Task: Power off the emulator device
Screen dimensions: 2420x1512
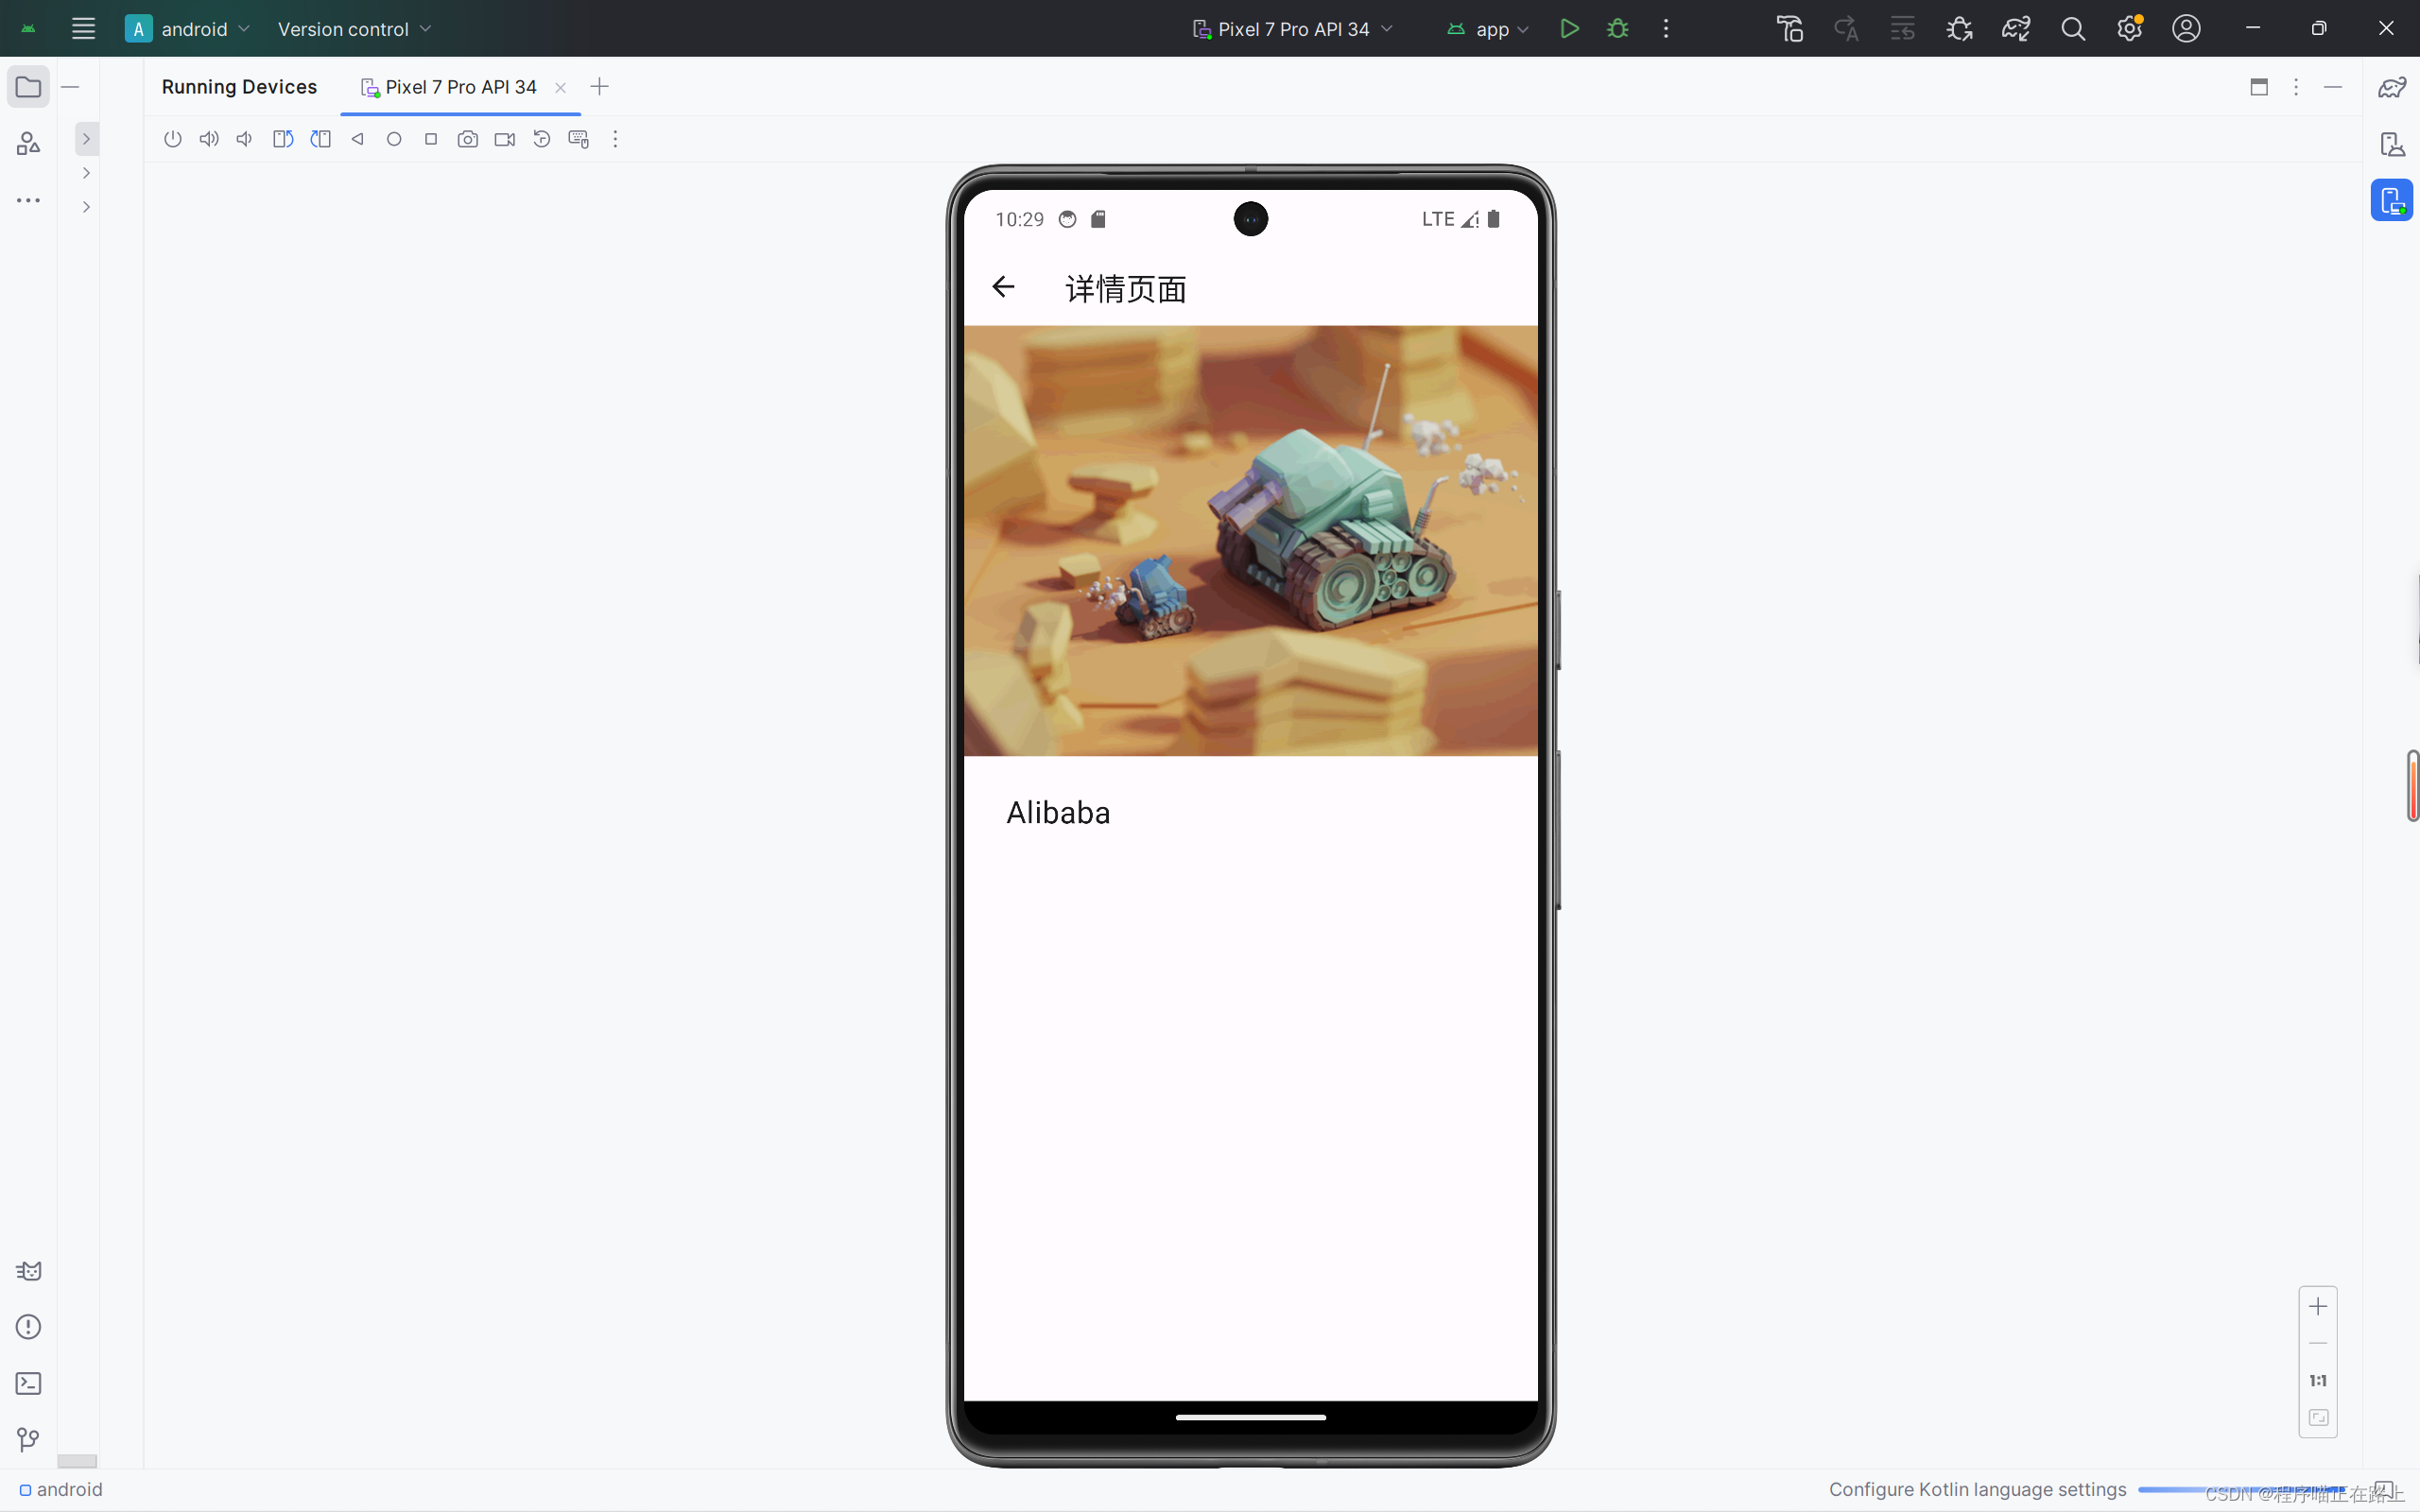Action: pos(173,139)
